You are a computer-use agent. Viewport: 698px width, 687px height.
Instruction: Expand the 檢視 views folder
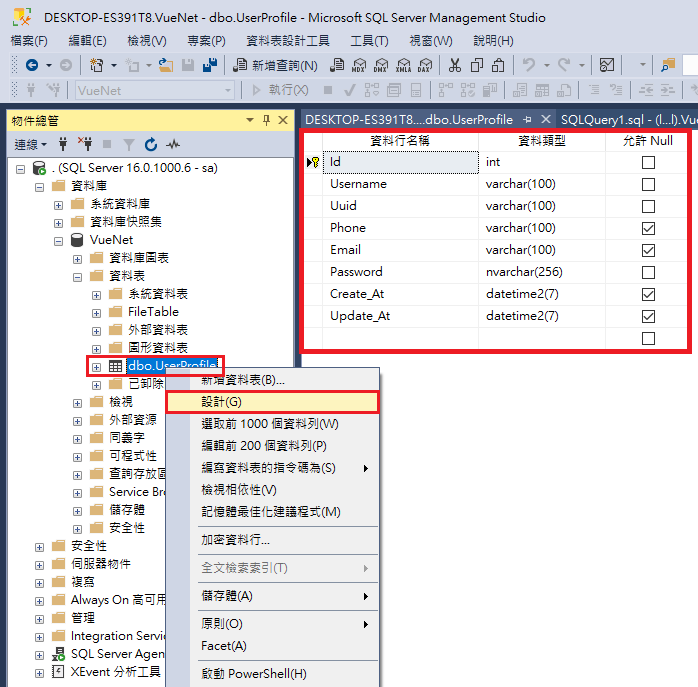coord(77,403)
